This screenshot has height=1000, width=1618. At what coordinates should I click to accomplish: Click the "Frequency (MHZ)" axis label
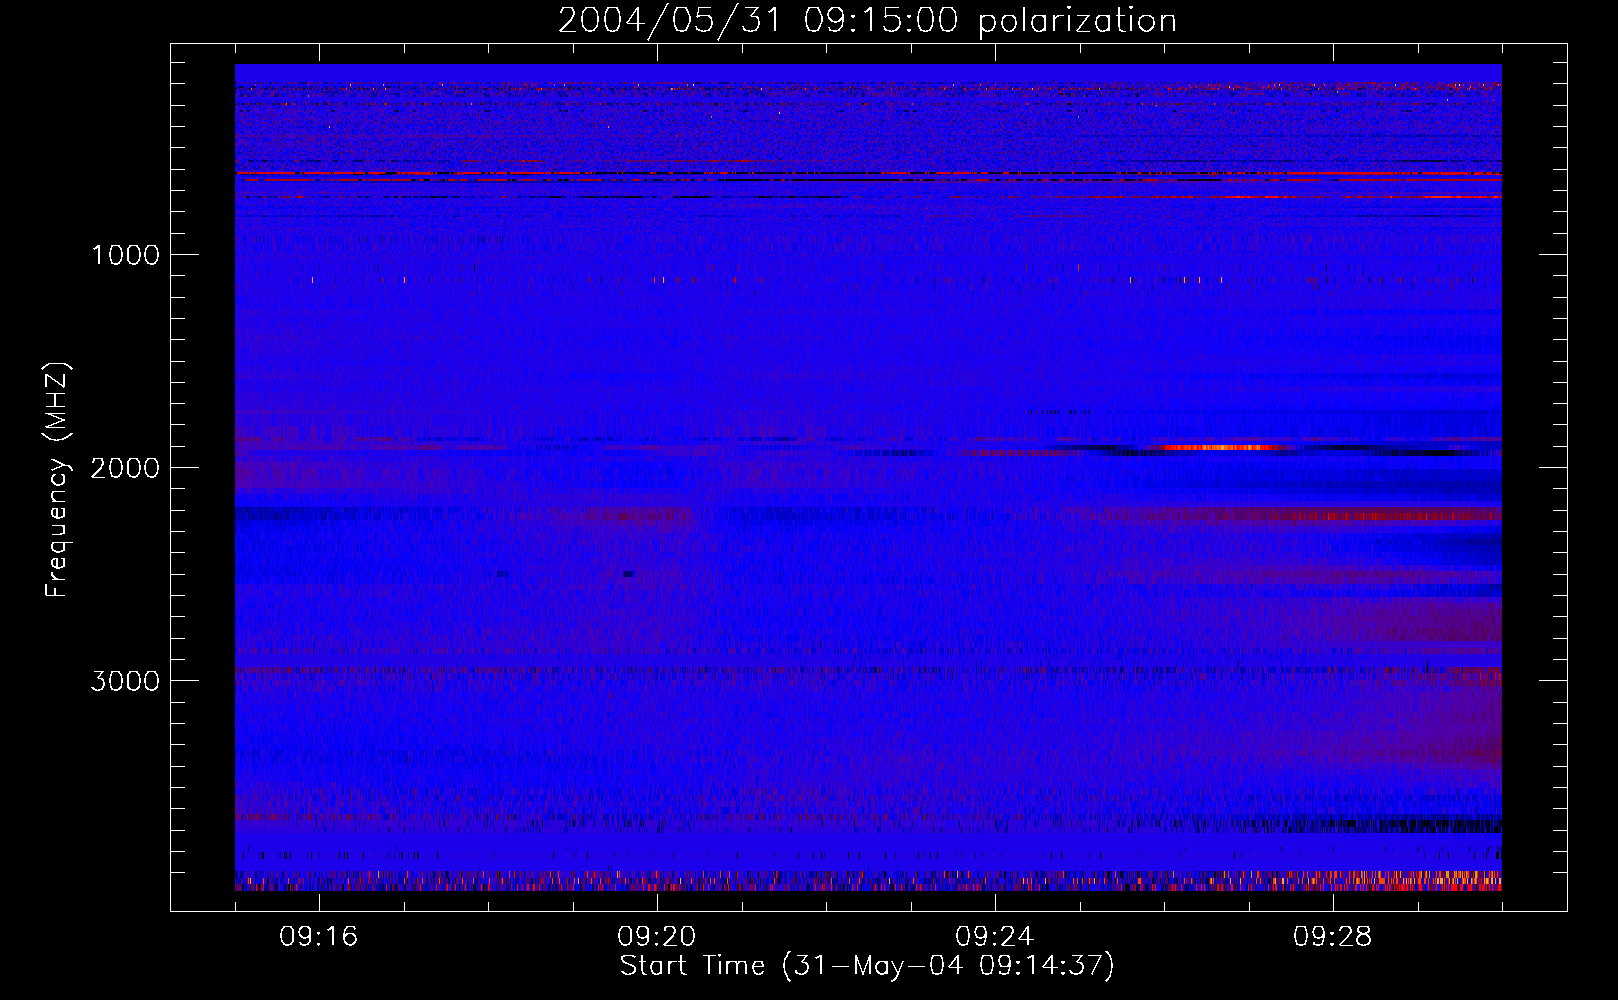(57, 480)
